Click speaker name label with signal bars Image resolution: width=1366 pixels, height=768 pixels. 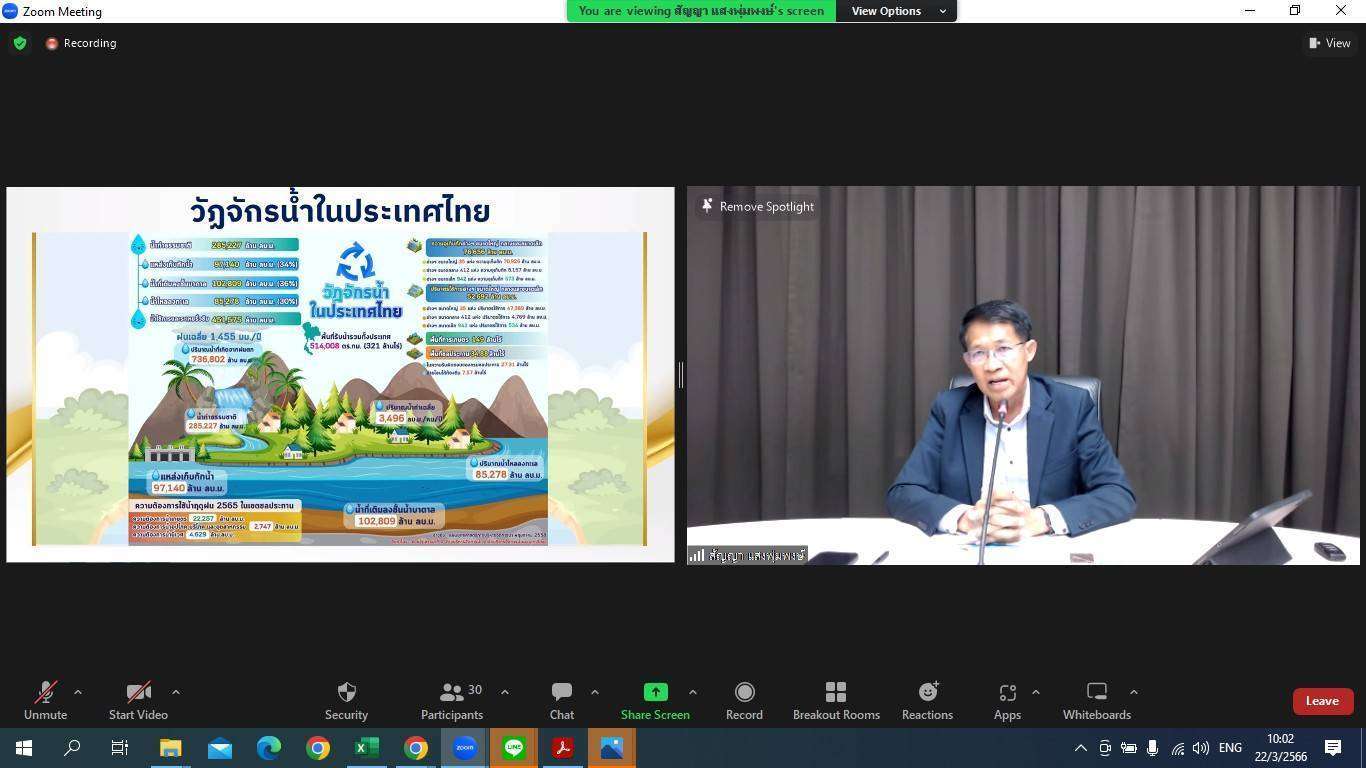pos(747,555)
